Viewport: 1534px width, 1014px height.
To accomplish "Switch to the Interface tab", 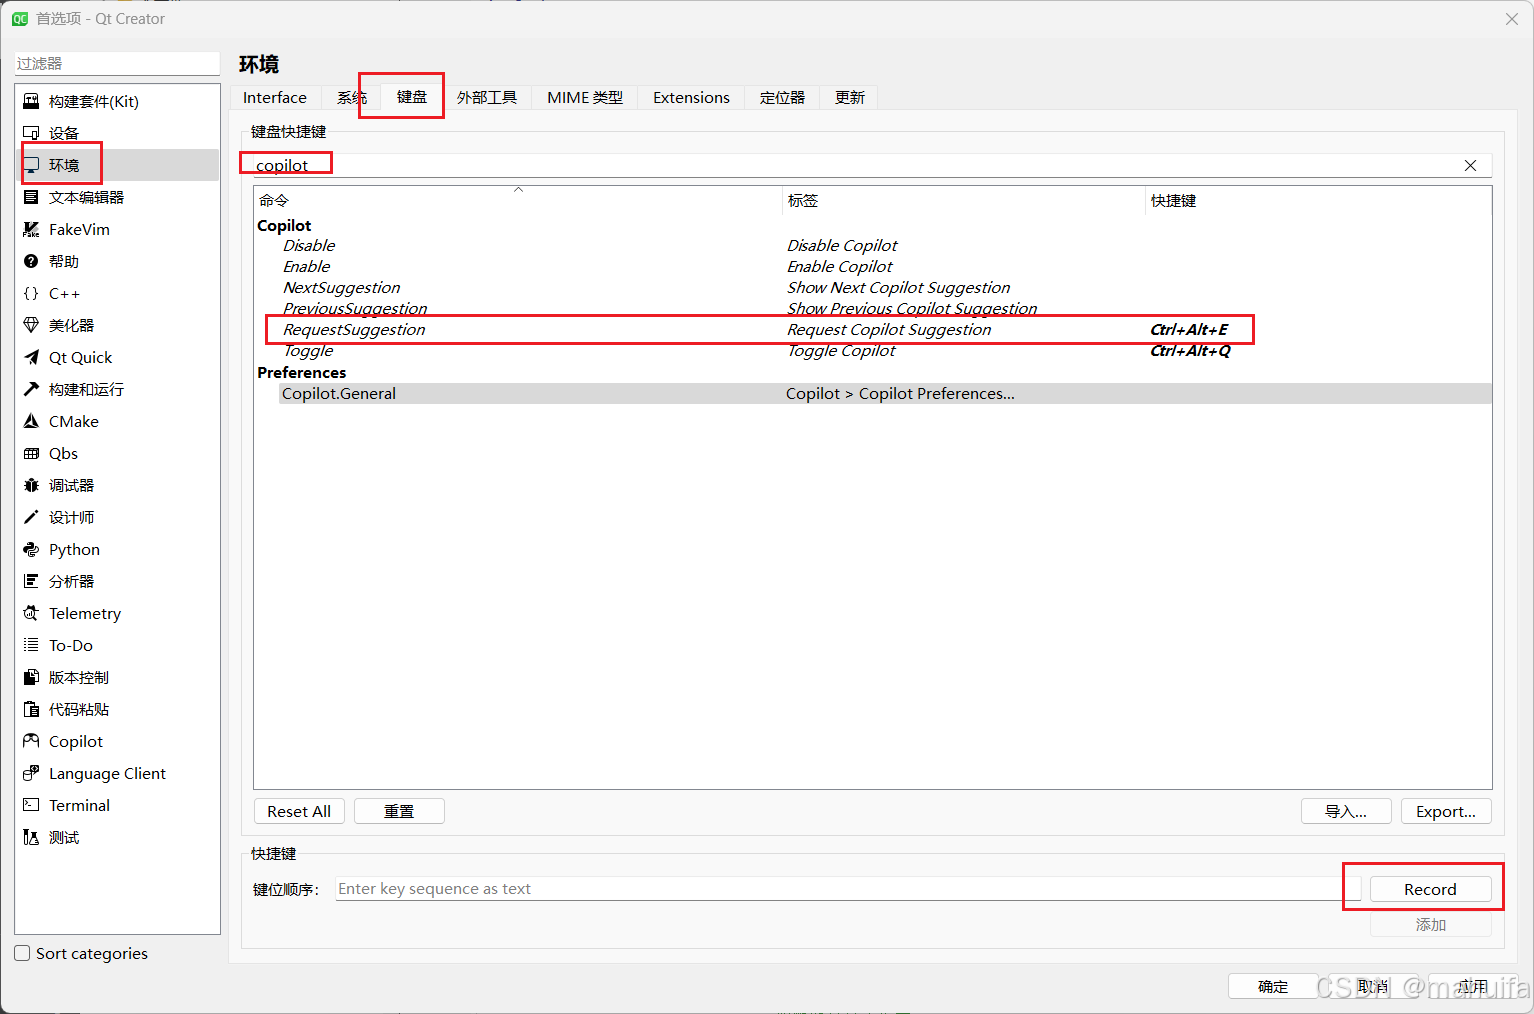I will point(275,97).
